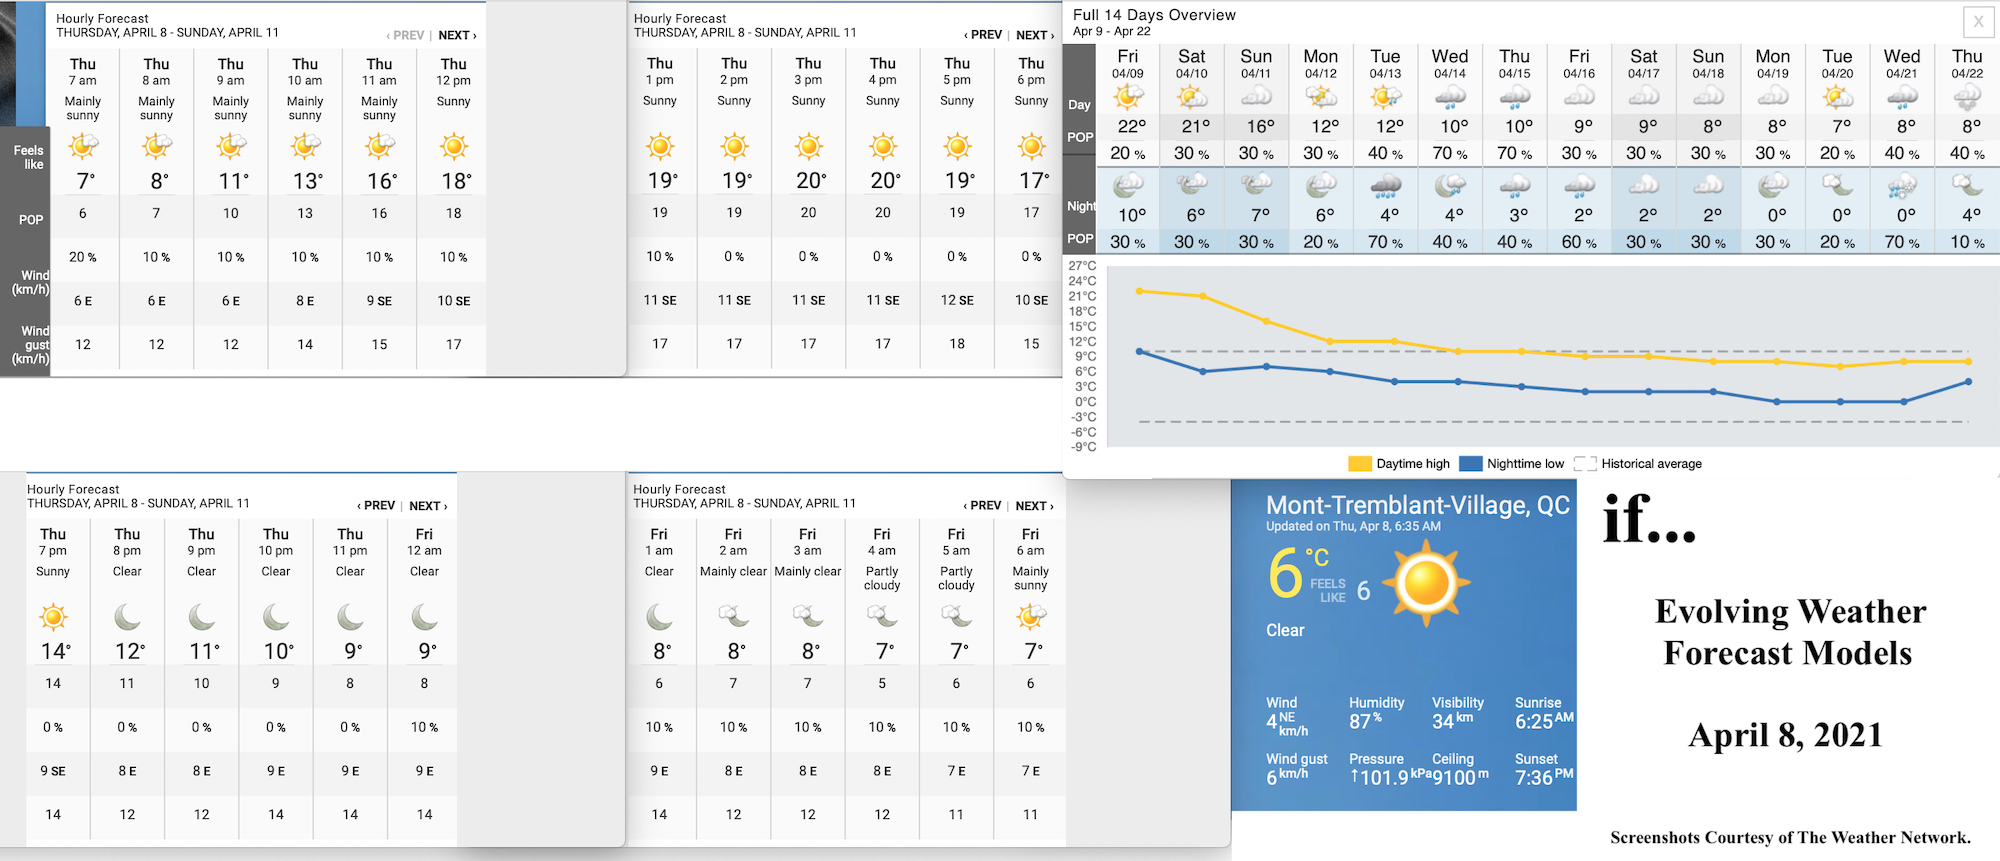Click the Fri 1 am clear moon icon

point(659,617)
